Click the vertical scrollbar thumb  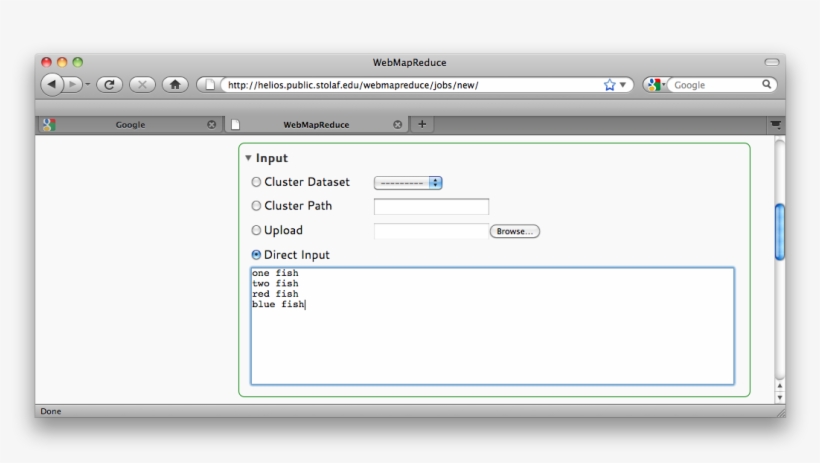tap(780, 231)
